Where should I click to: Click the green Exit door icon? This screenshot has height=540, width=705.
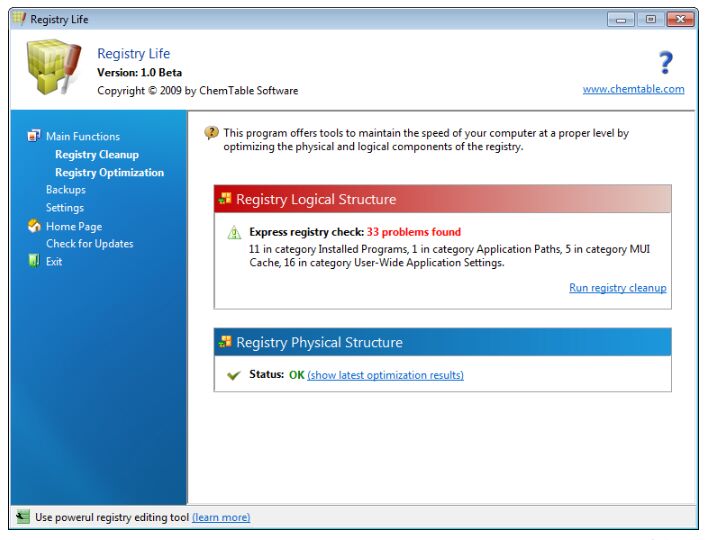pos(34,261)
